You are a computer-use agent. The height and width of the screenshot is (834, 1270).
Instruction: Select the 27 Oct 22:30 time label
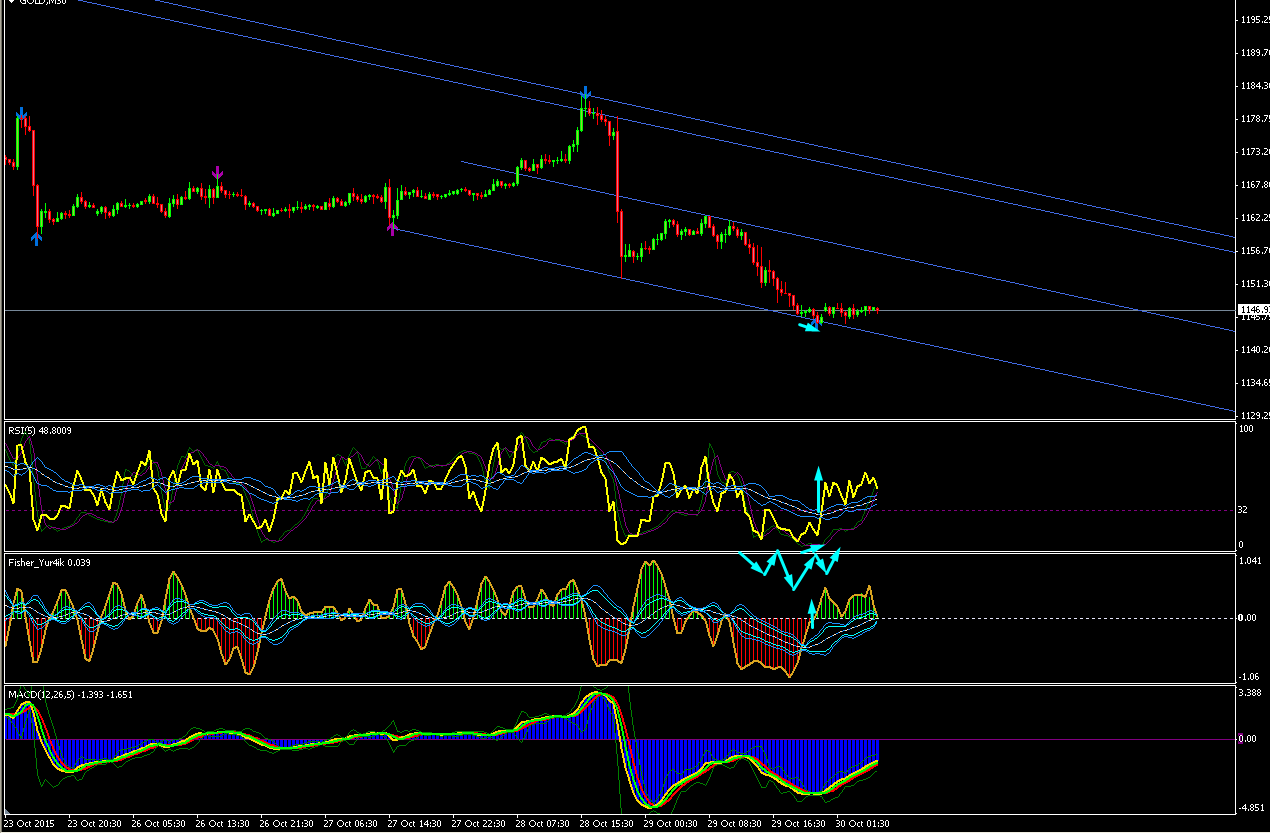[x=480, y=823]
